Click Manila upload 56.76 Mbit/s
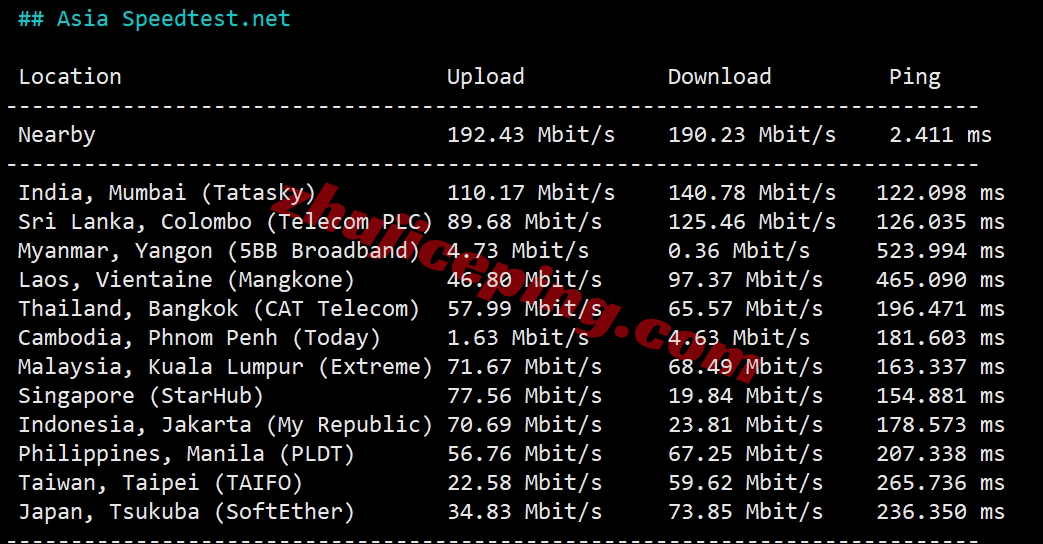This screenshot has width=1043, height=544. [x=524, y=454]
